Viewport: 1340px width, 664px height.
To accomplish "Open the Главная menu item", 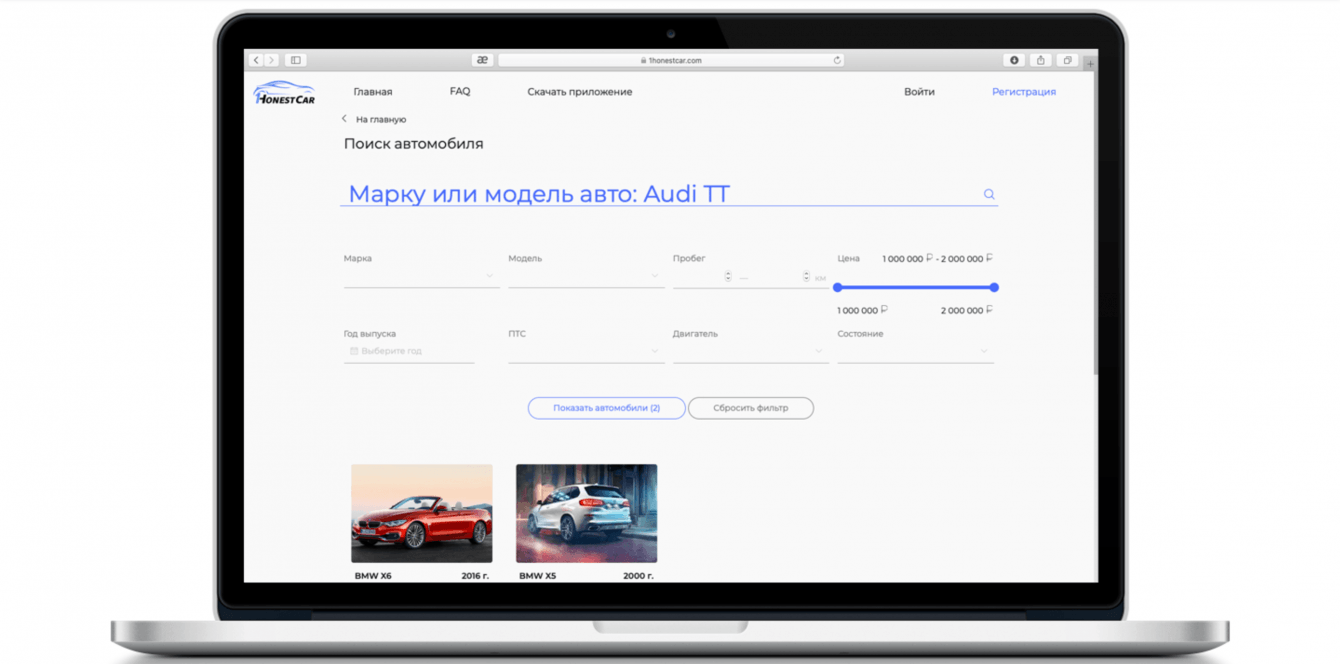I will (373, 92).
